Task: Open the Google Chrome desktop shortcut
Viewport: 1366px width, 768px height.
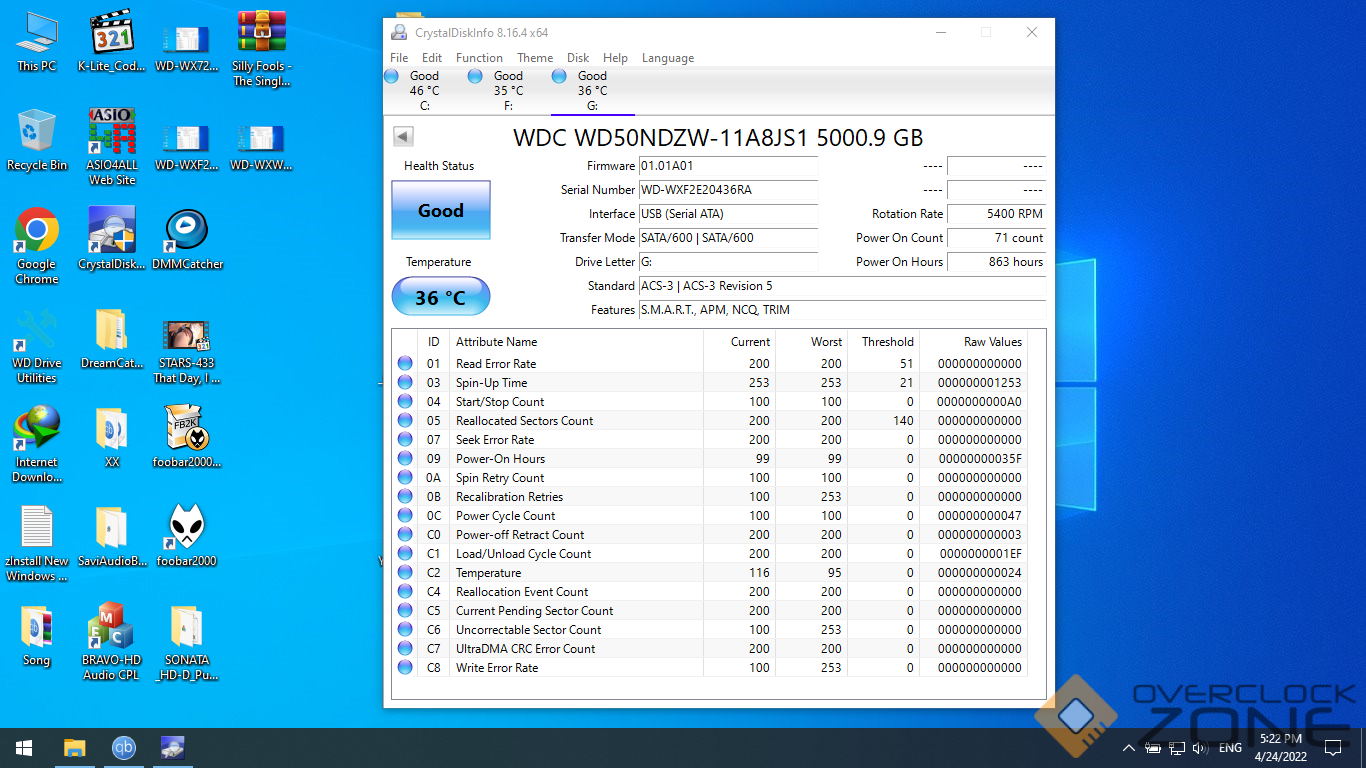Action: [x=36, y=231]
